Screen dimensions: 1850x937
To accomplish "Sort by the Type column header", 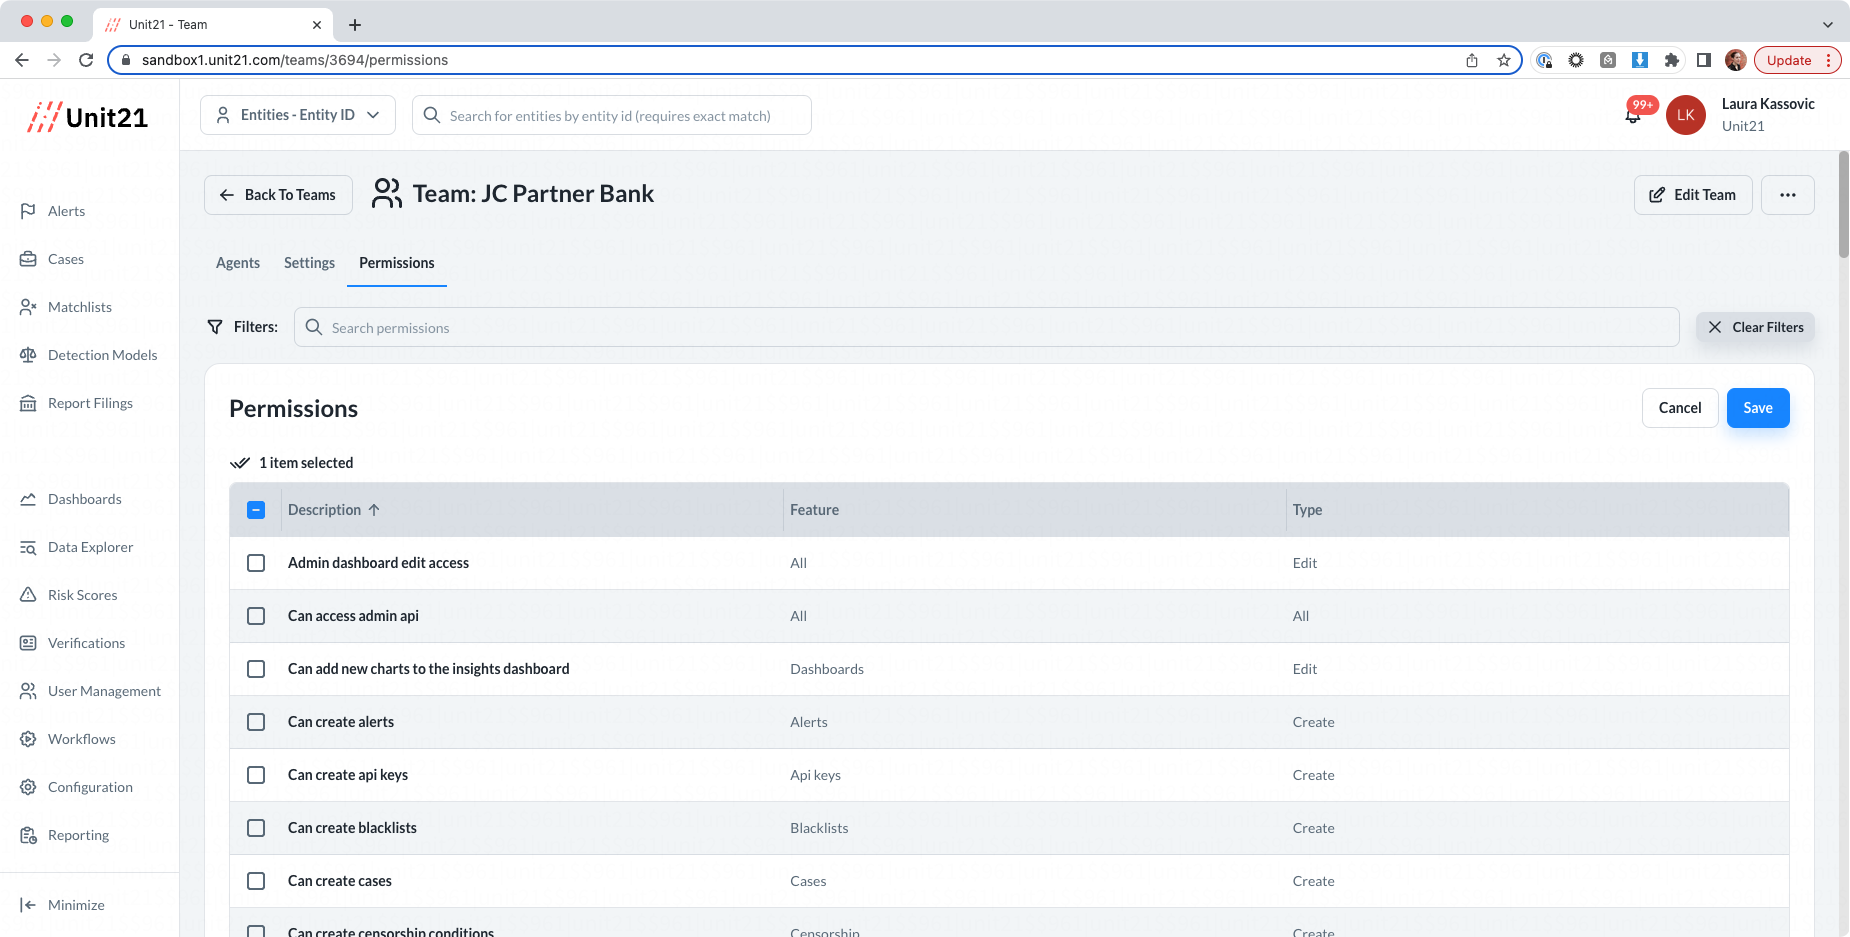I will [1307, 510].
